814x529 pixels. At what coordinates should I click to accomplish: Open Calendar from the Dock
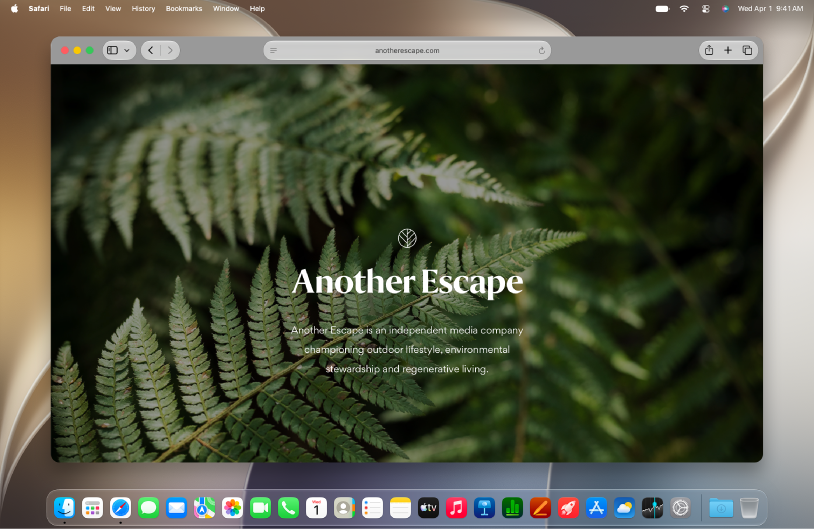(317, 508)
